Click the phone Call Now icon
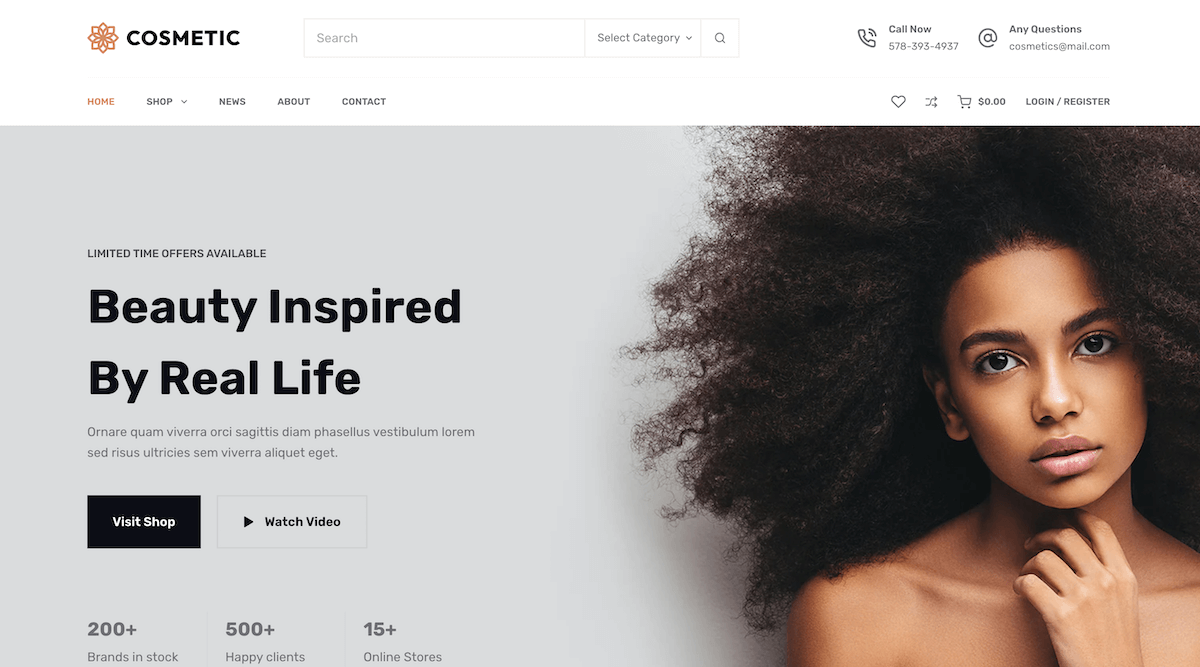 (x=867, y=38)
